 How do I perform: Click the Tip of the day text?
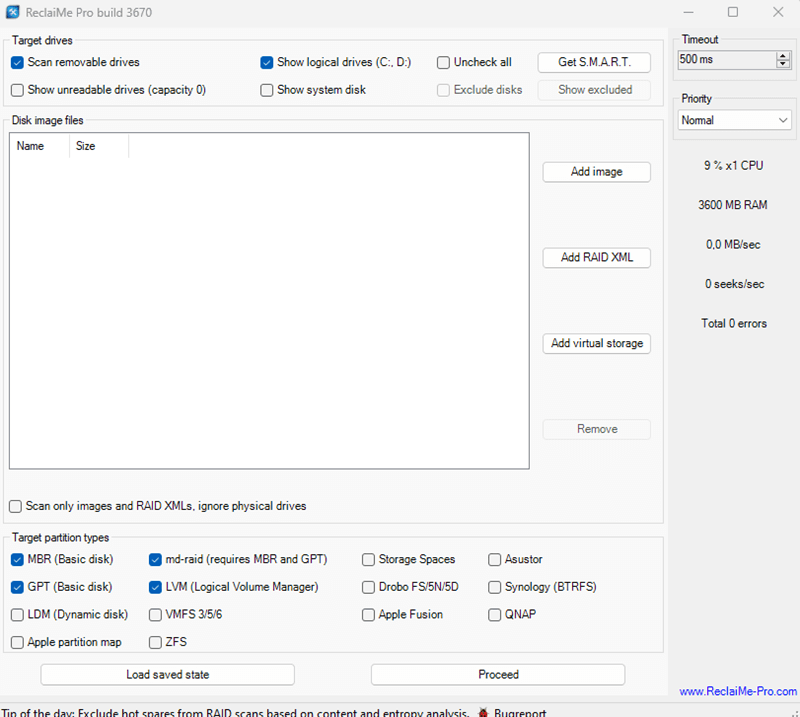(x=235, y=712)
